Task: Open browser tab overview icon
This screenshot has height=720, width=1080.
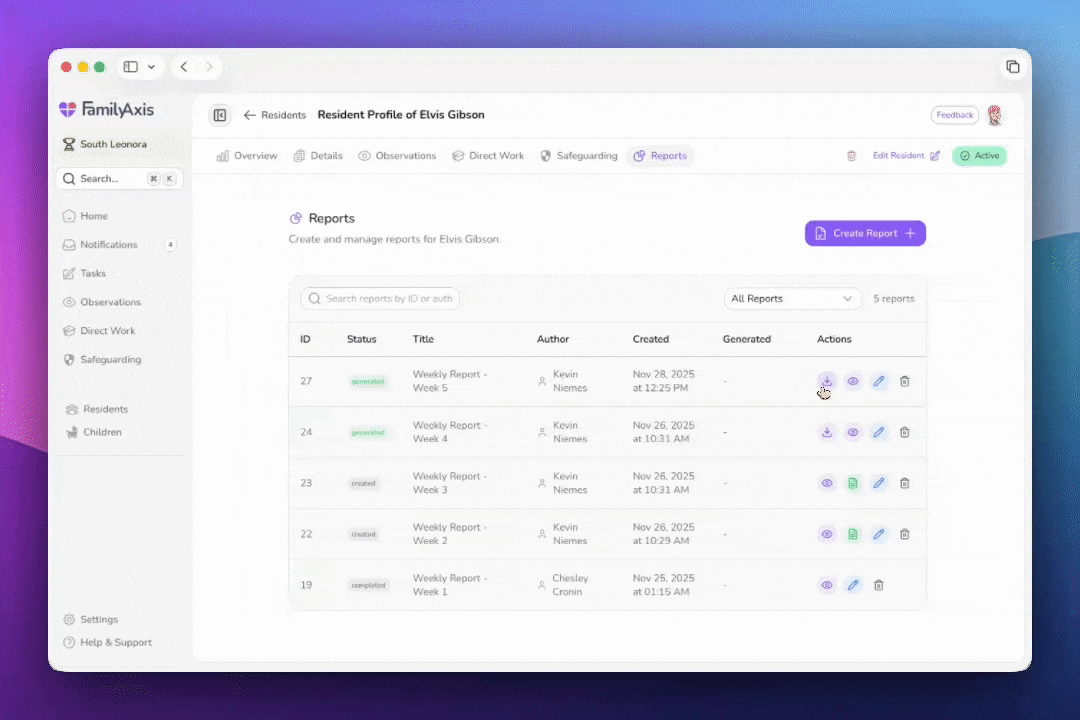Action: (1012, 67)
